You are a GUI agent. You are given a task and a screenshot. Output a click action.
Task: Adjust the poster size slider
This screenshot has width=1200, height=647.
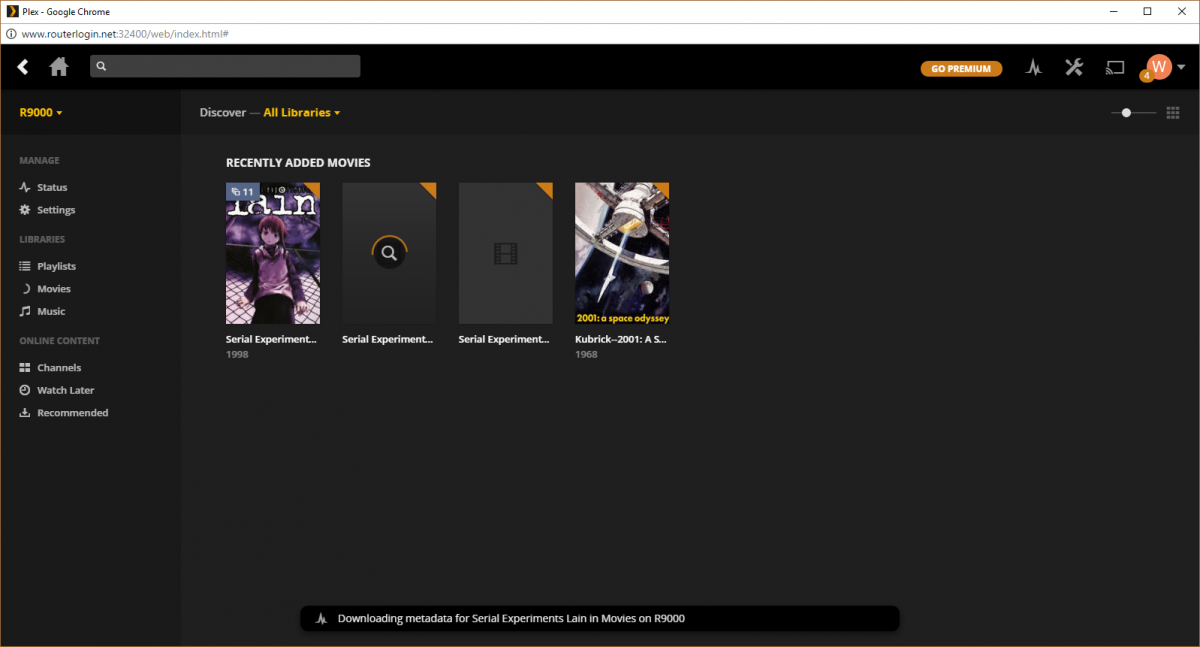click(x=1134, y=113)
